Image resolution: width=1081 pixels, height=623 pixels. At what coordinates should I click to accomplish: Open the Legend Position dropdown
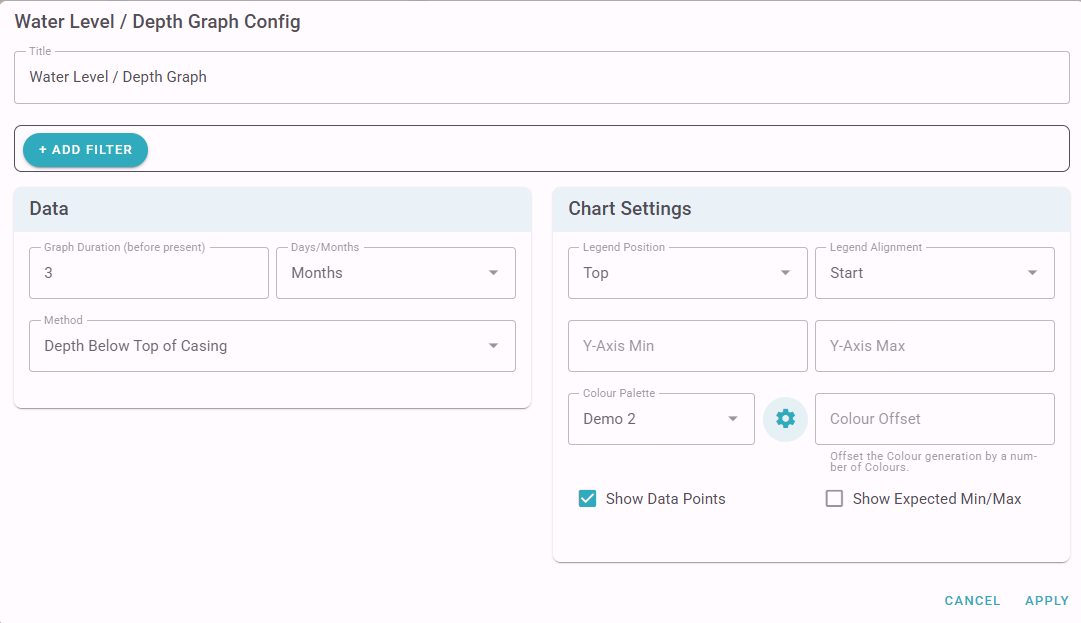tap(687, 273)
